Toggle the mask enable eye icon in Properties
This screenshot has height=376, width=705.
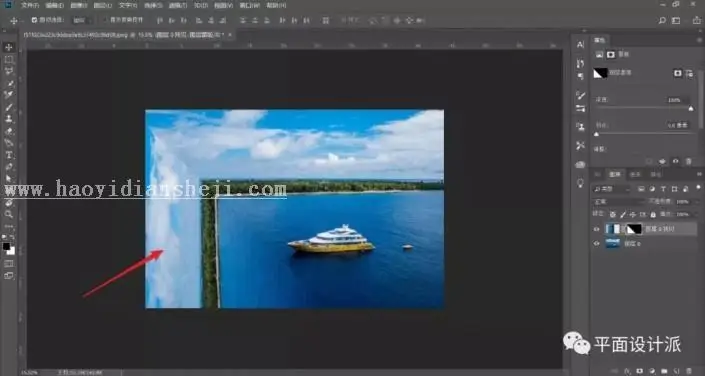pyautogui.click(x=675, y=161)
